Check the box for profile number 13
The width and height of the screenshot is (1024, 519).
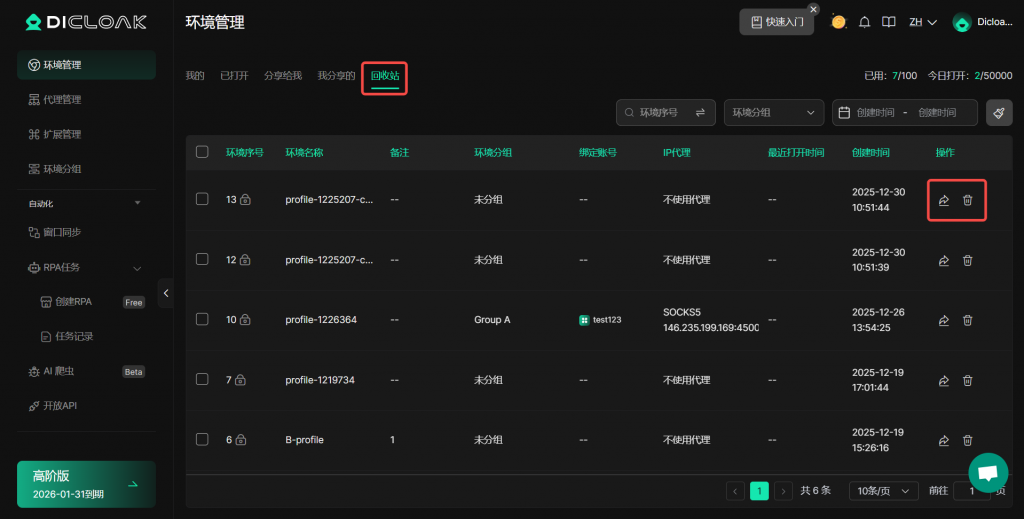202,199
